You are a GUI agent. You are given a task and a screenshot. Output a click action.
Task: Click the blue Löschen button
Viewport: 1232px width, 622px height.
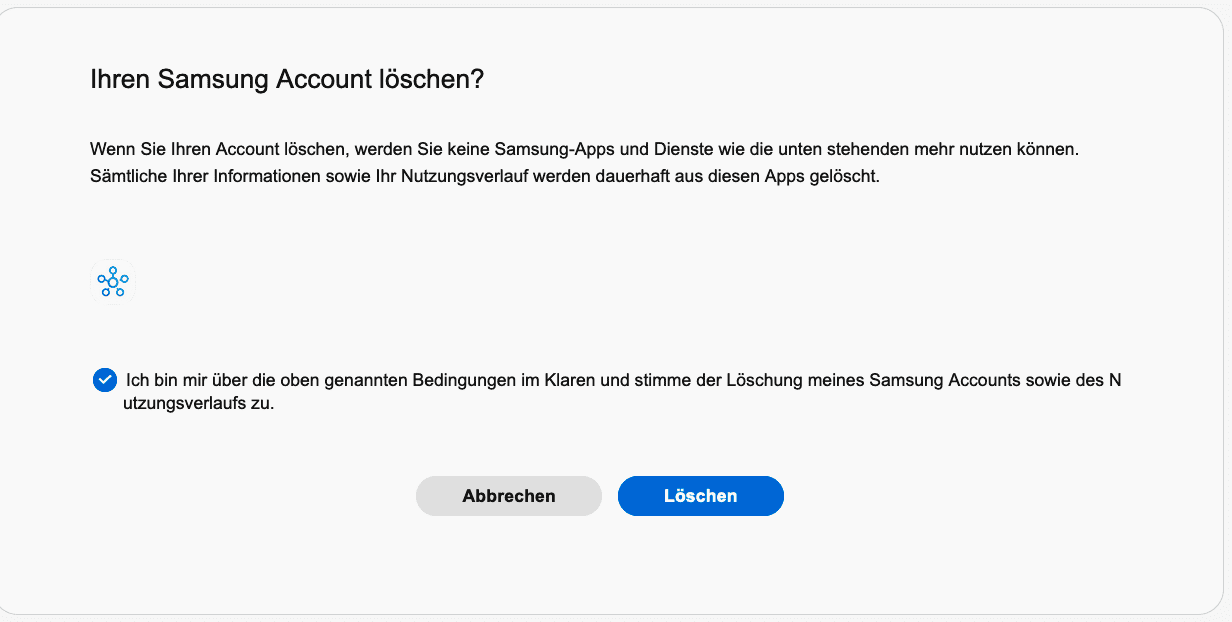click(701, 496)
